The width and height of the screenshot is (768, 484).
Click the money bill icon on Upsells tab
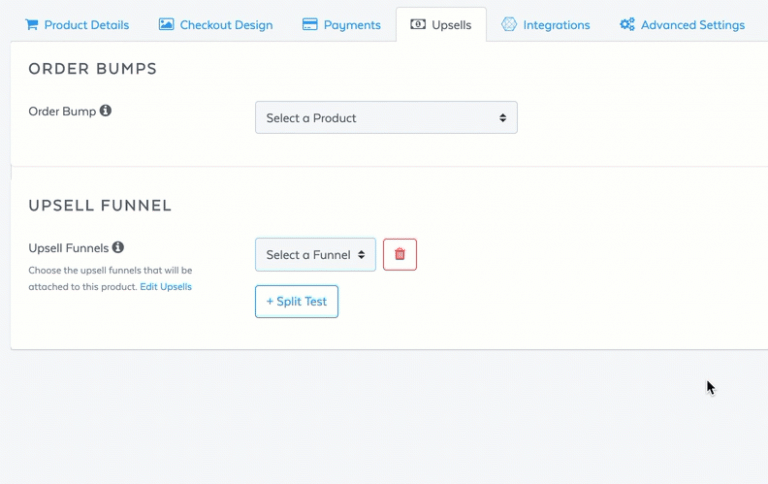point(418,24)
